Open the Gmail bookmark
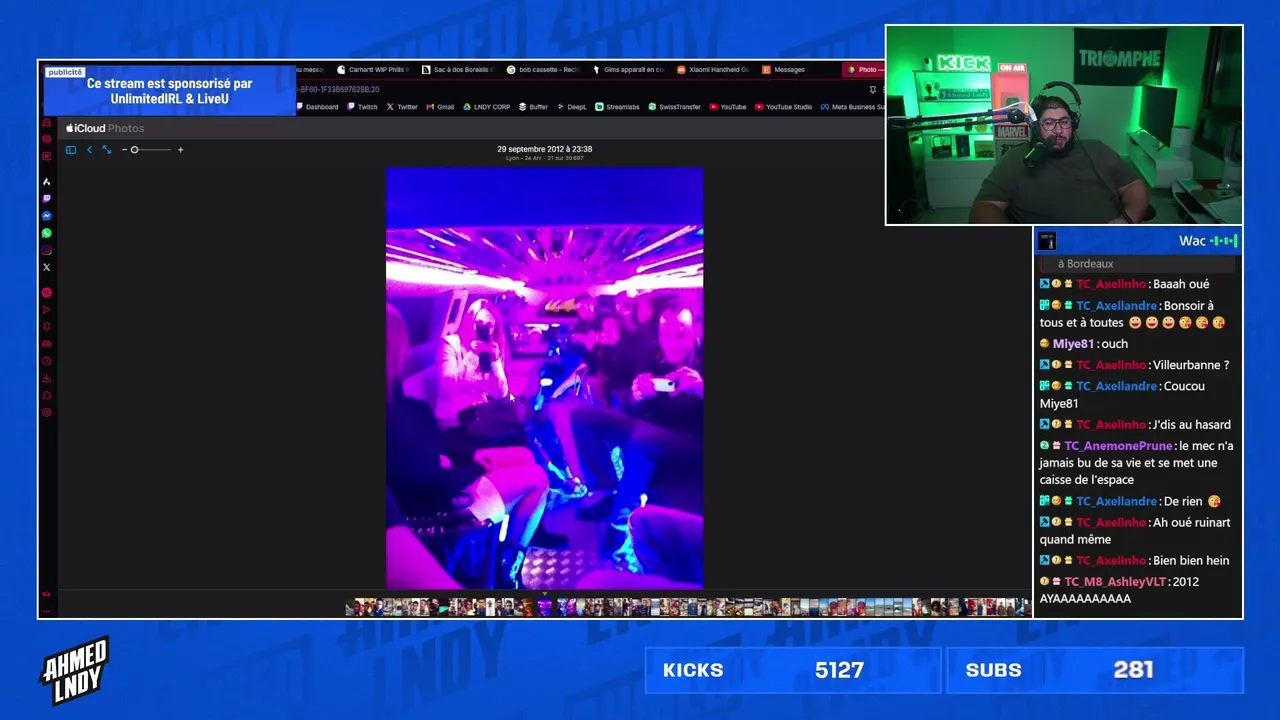Screen dimensions: 1280x720 [440, 107]
